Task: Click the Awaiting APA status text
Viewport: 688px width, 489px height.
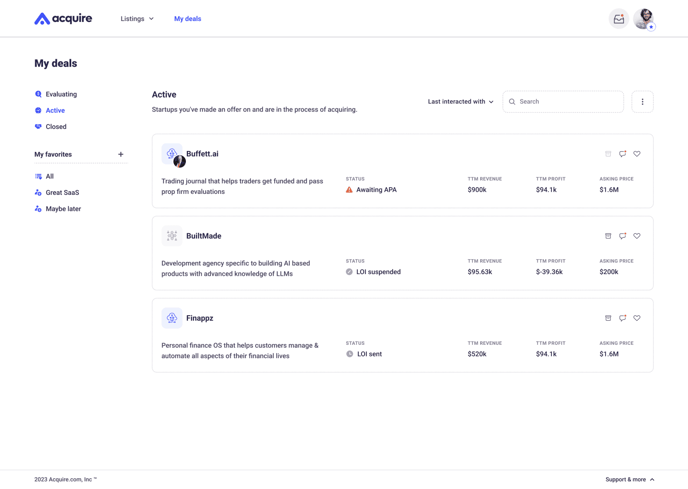Action: pos(376,190)
